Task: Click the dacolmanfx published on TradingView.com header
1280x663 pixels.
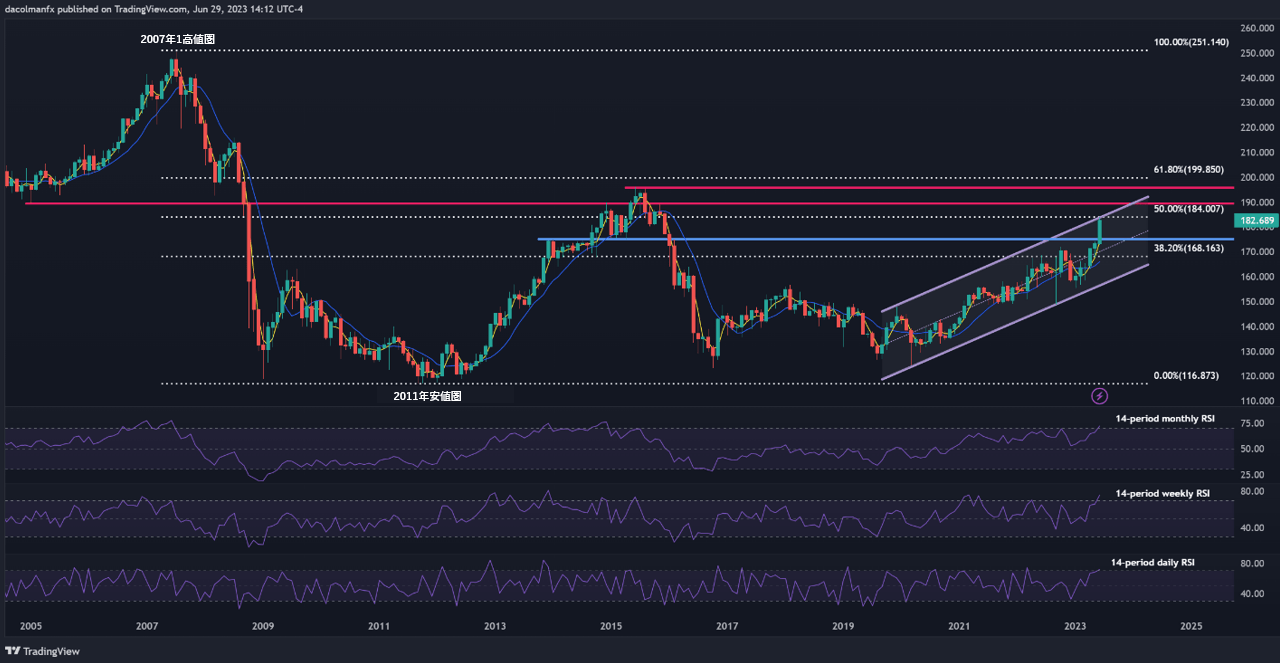Action: 156,9
